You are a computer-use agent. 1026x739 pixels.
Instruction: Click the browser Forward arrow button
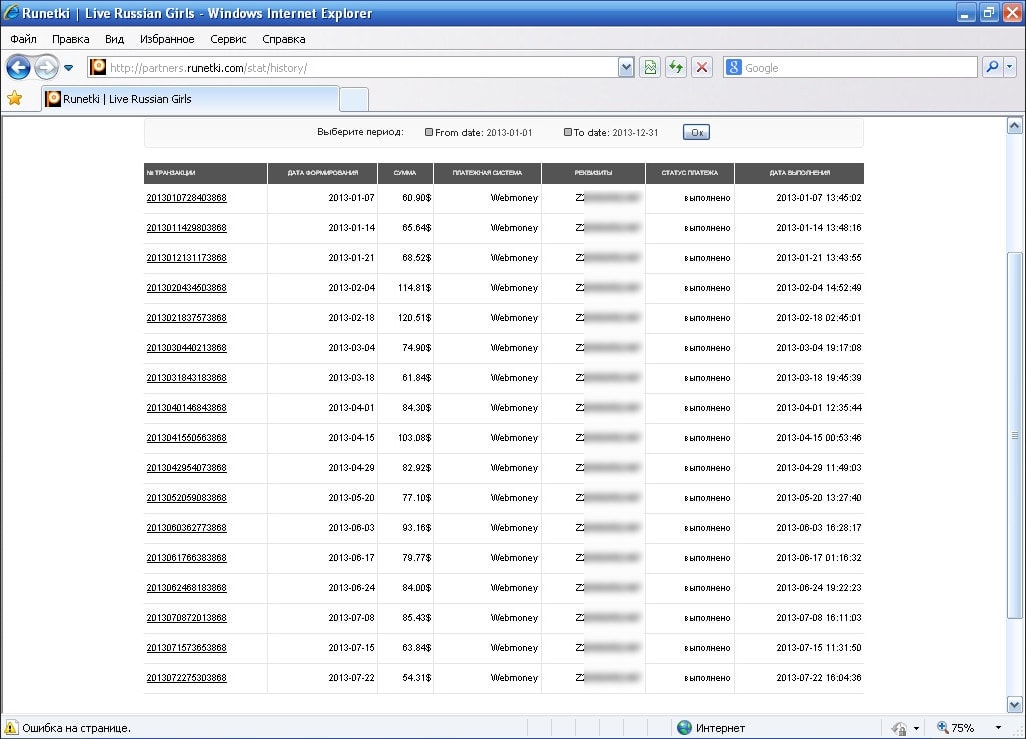pos(46,68)
